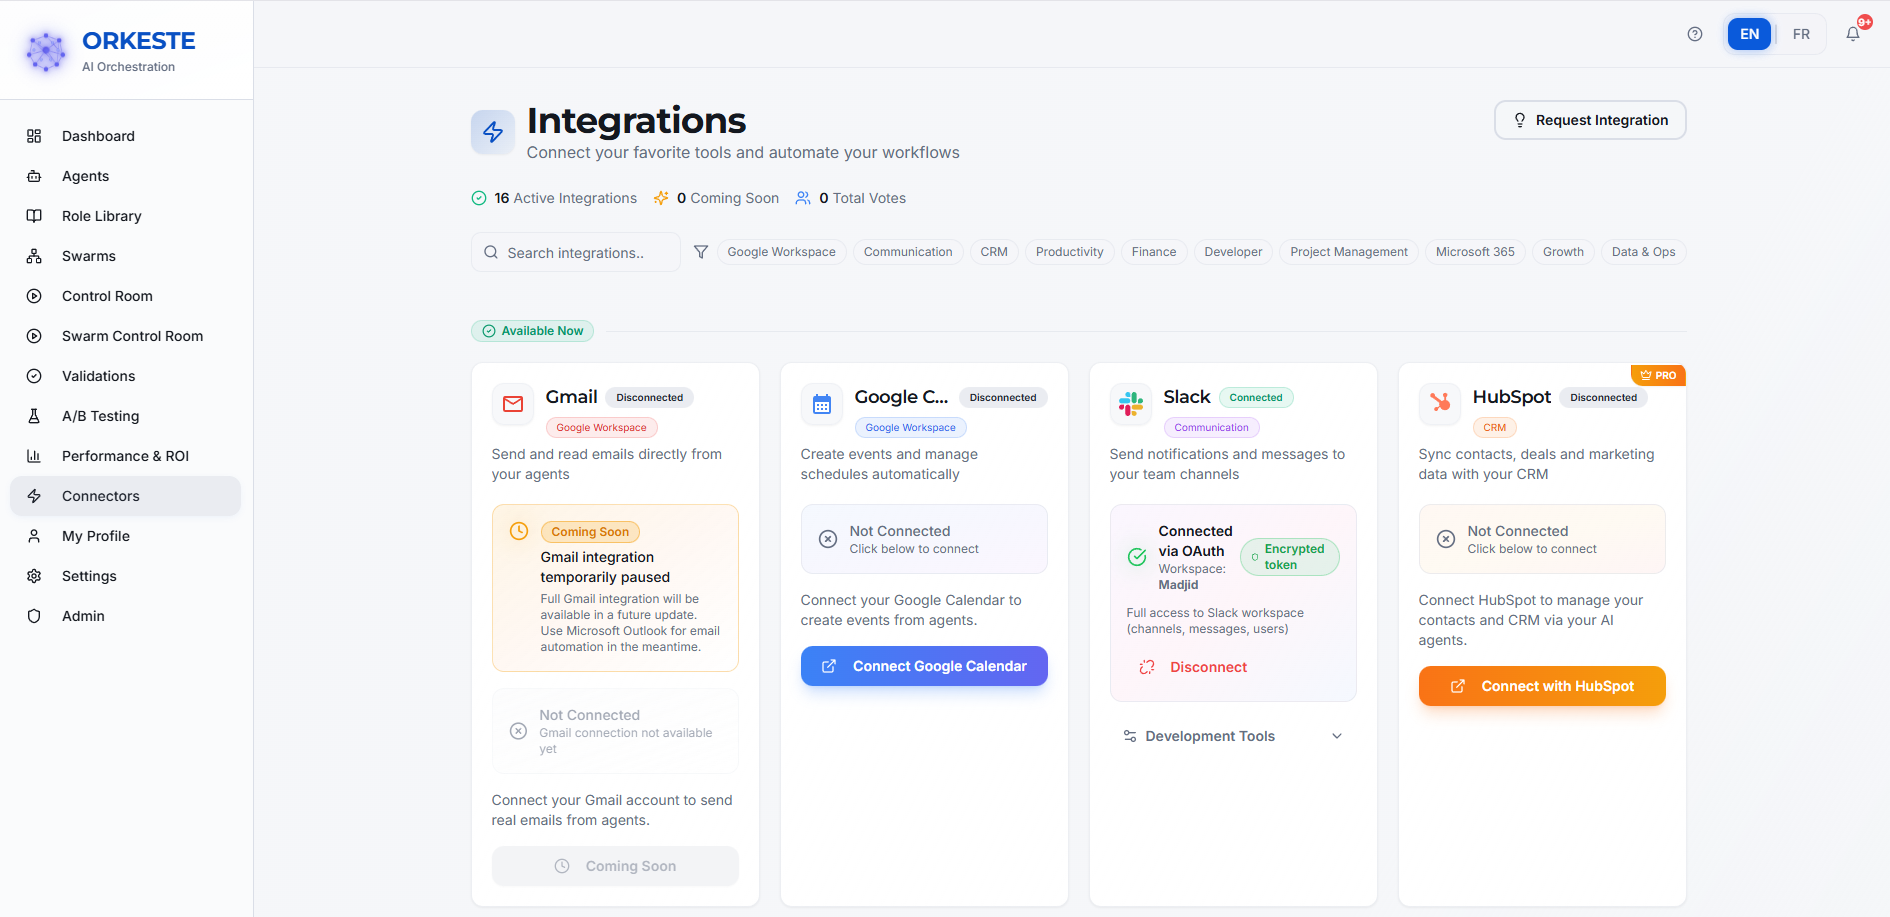Click the Search integrations field
Screen dimensions: 1890x917
[576, 252]
